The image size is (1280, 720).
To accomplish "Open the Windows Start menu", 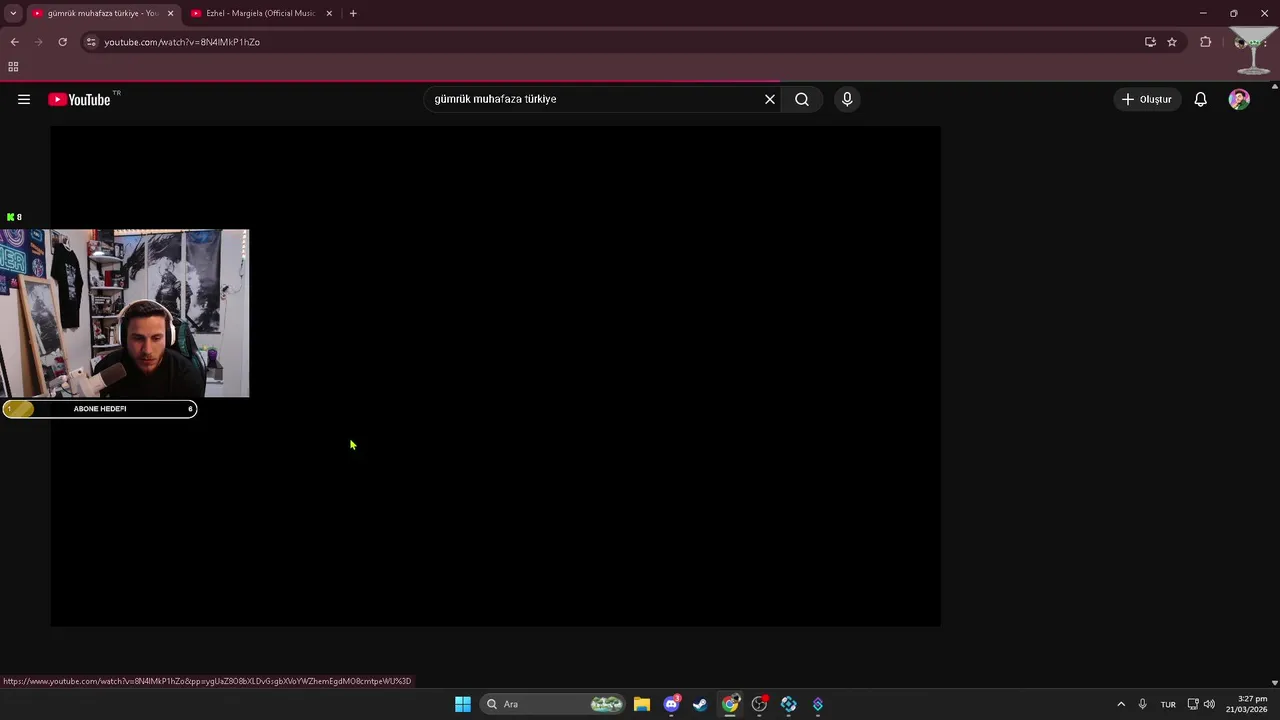I will coord(463,704).
